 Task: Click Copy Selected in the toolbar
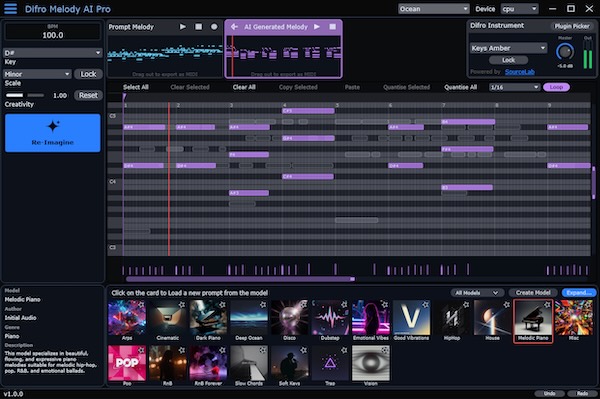click(298, 87)
